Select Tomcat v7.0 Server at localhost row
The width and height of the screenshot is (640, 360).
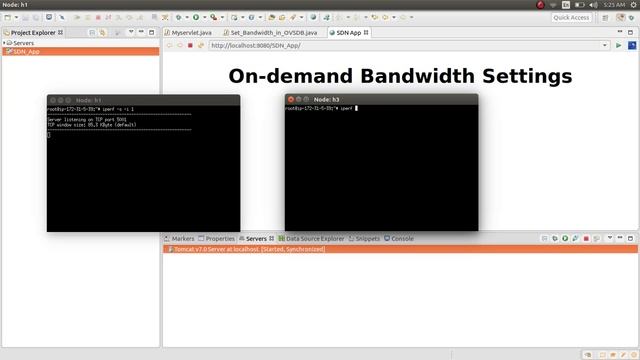coord(400,249)
